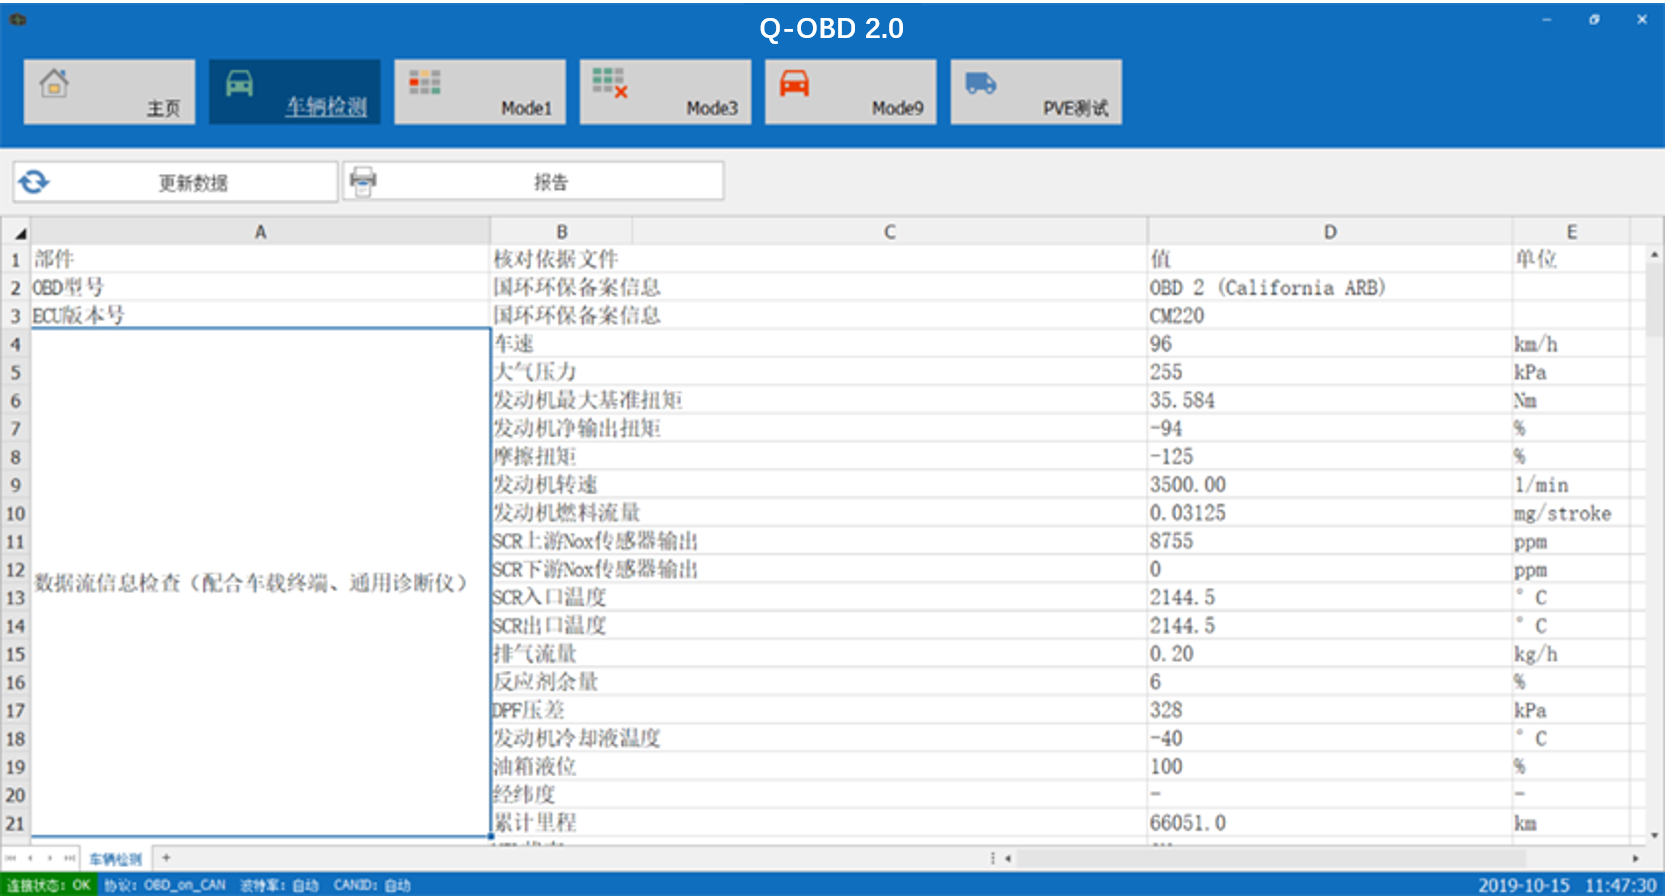Viewport: 1665px width, 896px height.
Task: Click the Mode1 colored grid icon
Action: (x=425, y=82)
